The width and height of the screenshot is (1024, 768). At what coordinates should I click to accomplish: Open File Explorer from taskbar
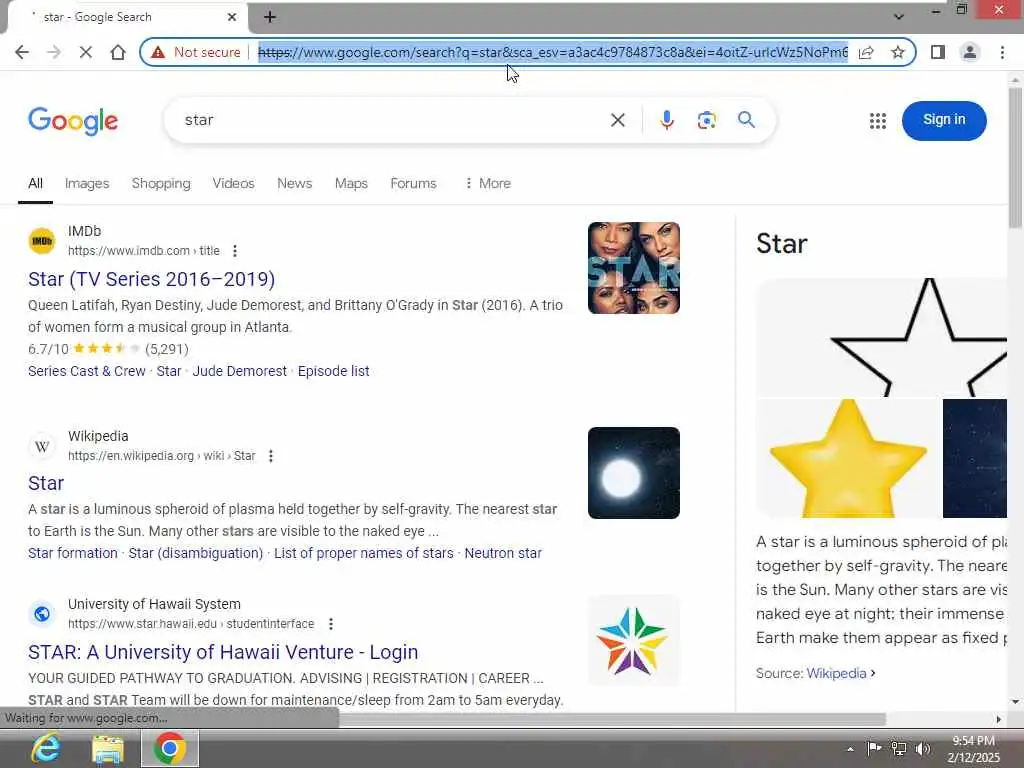click(x=108, y=748)
